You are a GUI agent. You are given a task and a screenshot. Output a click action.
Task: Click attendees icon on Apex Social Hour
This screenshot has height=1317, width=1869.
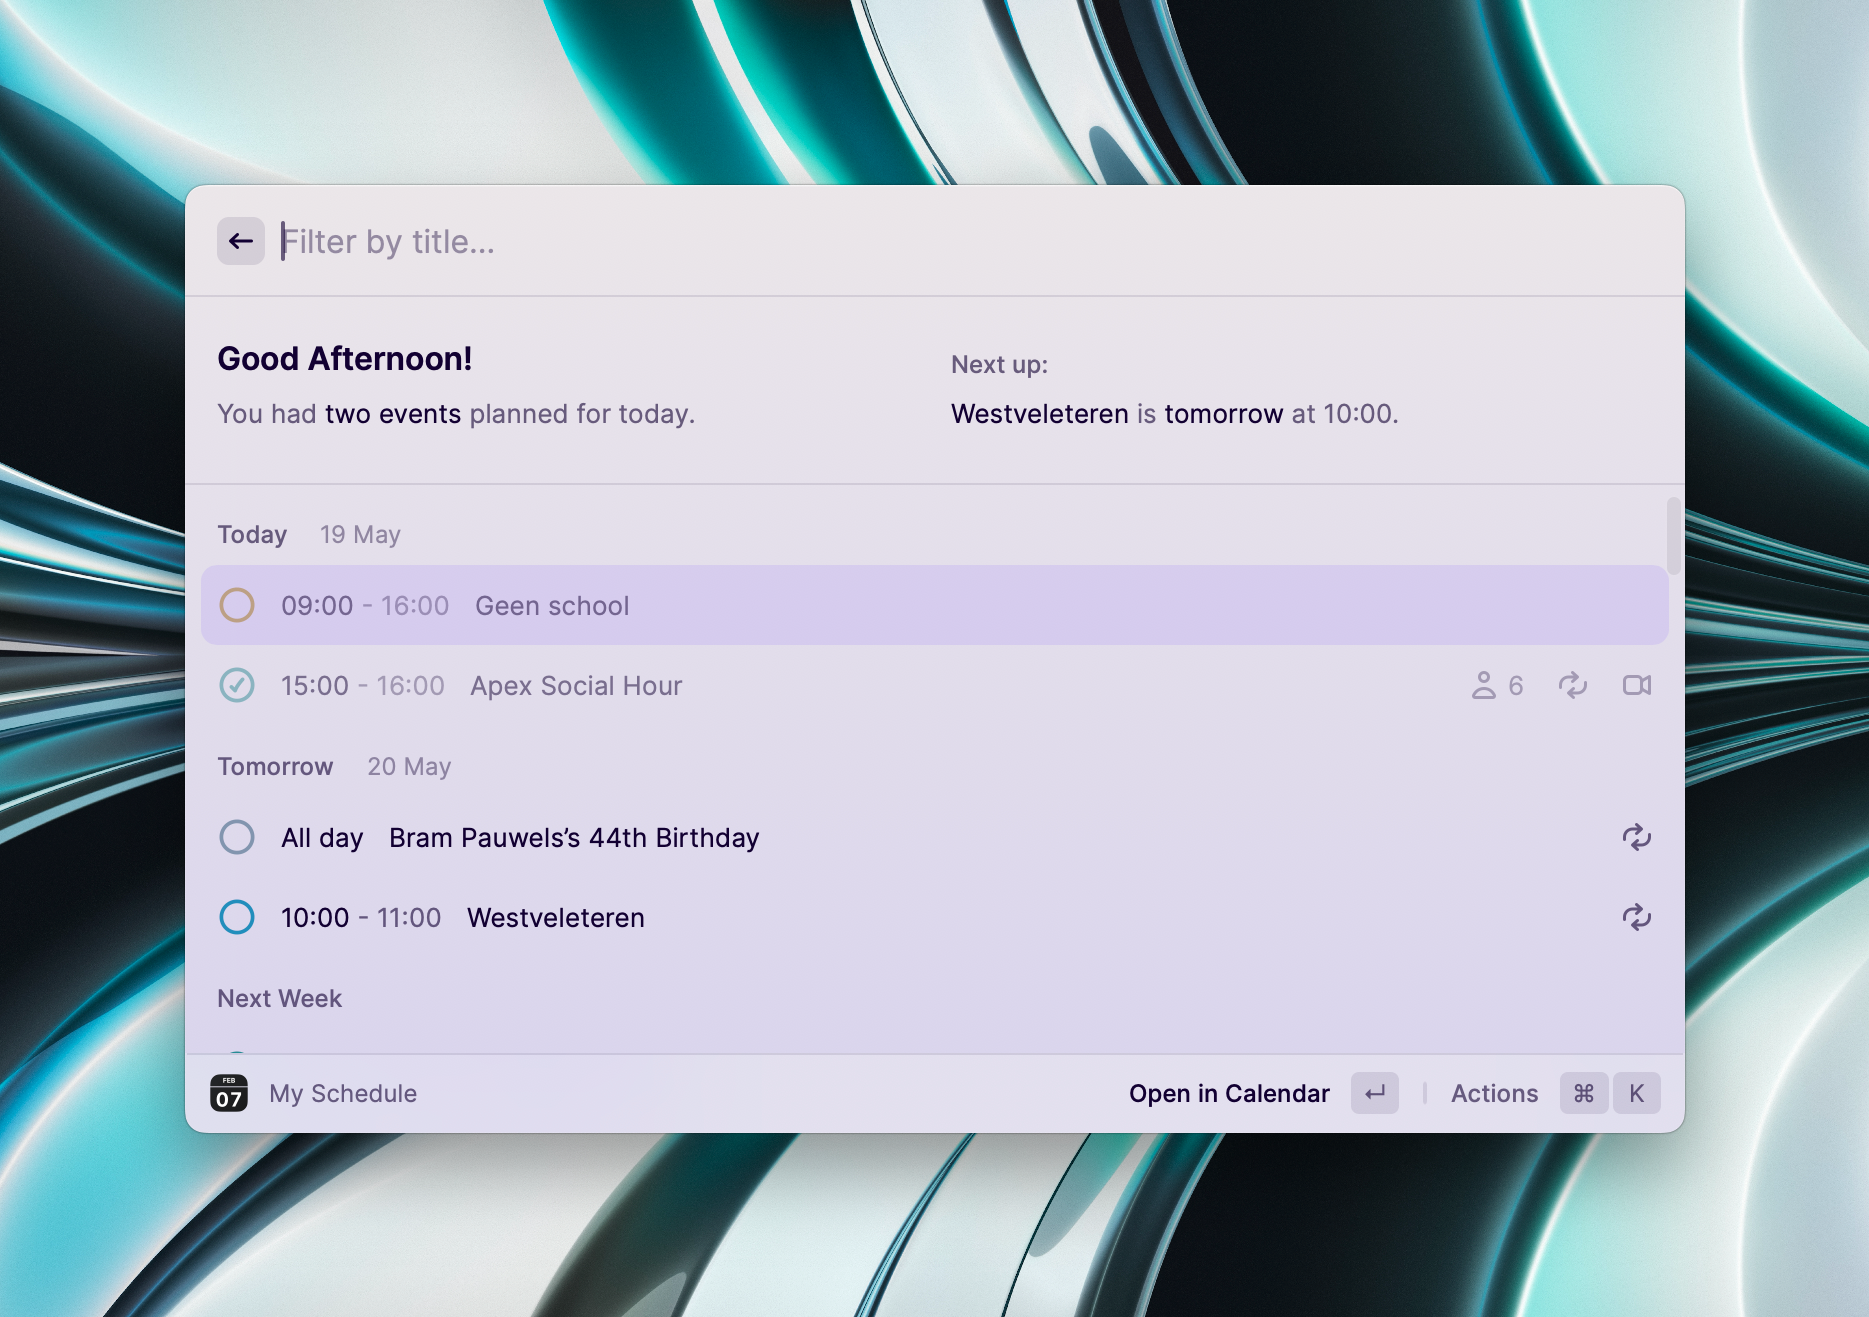click(1484, 685)
